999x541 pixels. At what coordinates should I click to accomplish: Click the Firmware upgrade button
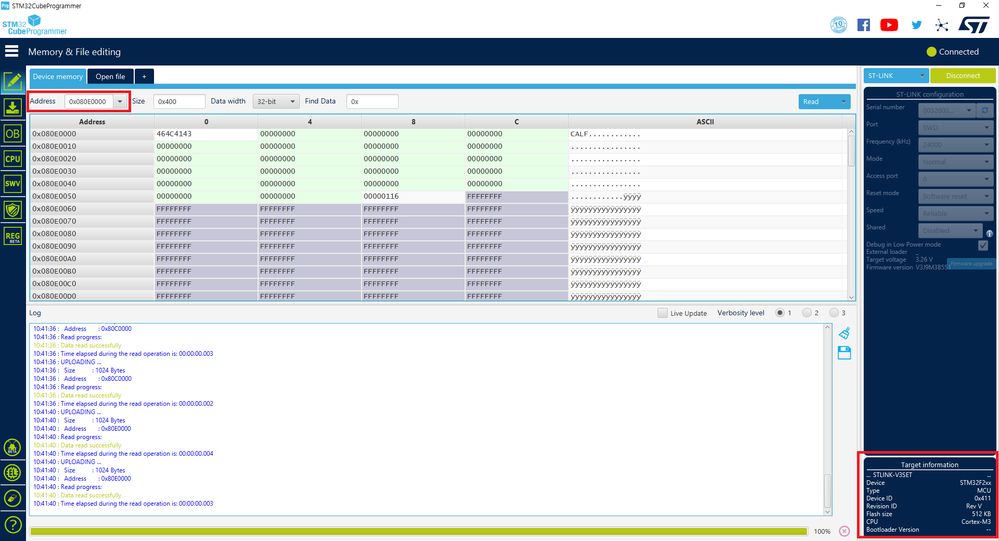(971, 263)
